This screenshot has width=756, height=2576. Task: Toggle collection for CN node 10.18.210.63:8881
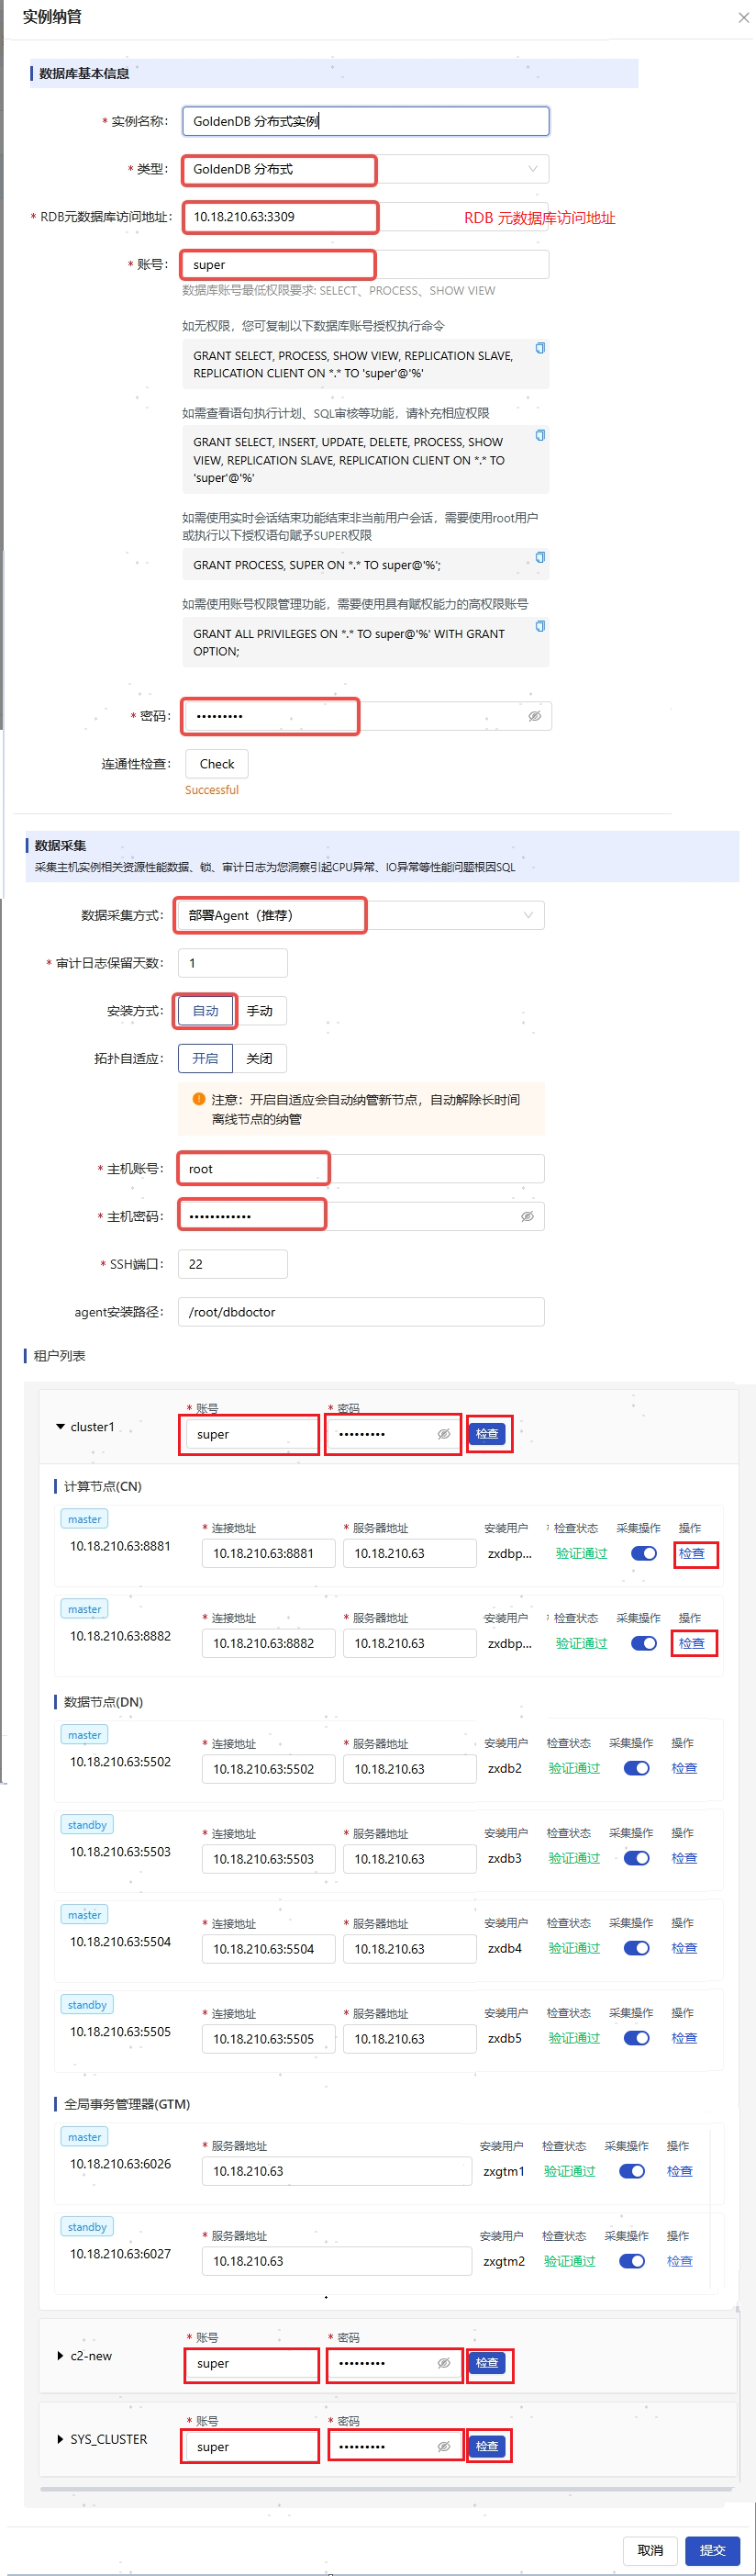[644, 1553]
